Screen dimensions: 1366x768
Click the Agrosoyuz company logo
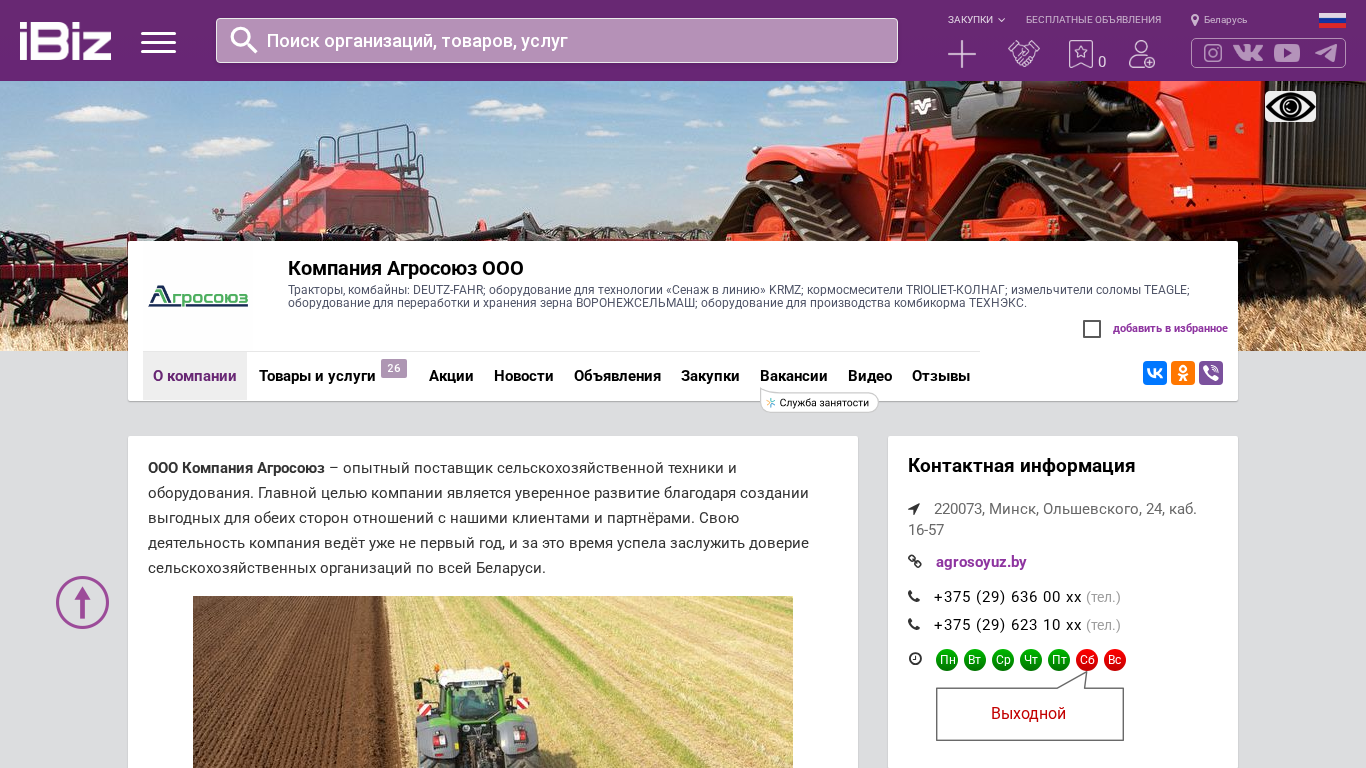[x=198, y=296]
